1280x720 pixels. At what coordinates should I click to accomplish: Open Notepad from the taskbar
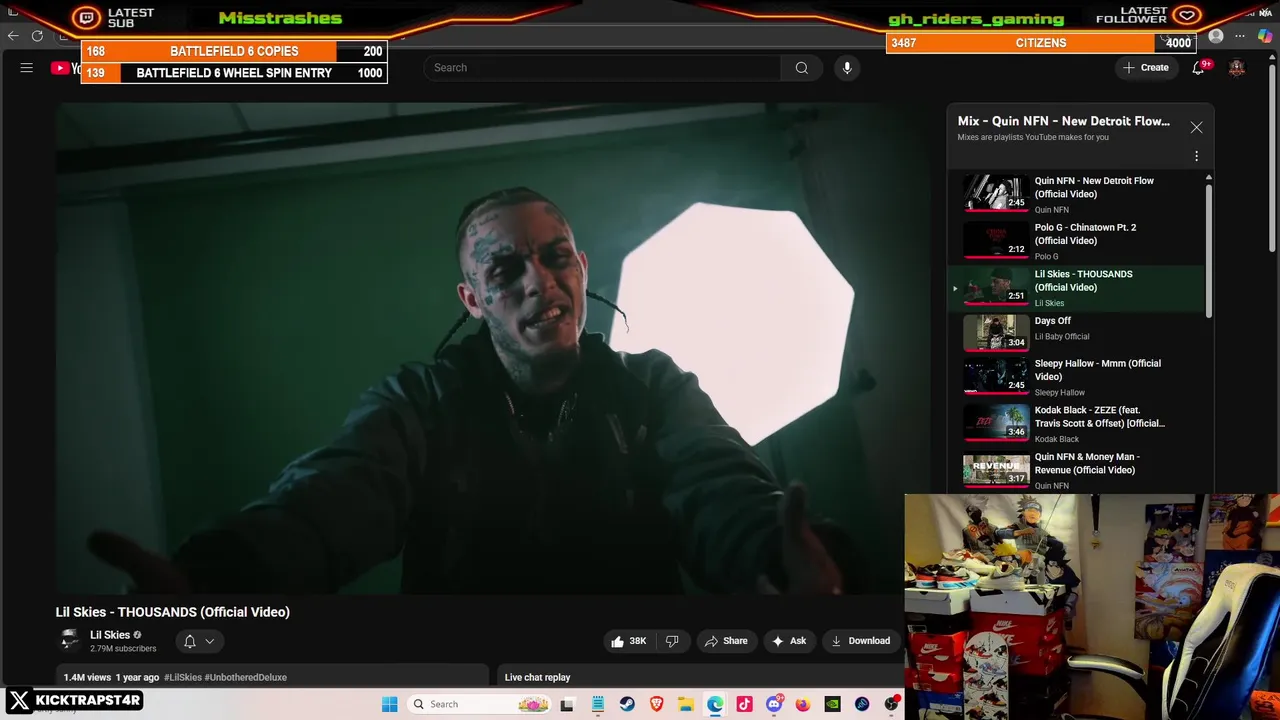(x=597, y=704)
